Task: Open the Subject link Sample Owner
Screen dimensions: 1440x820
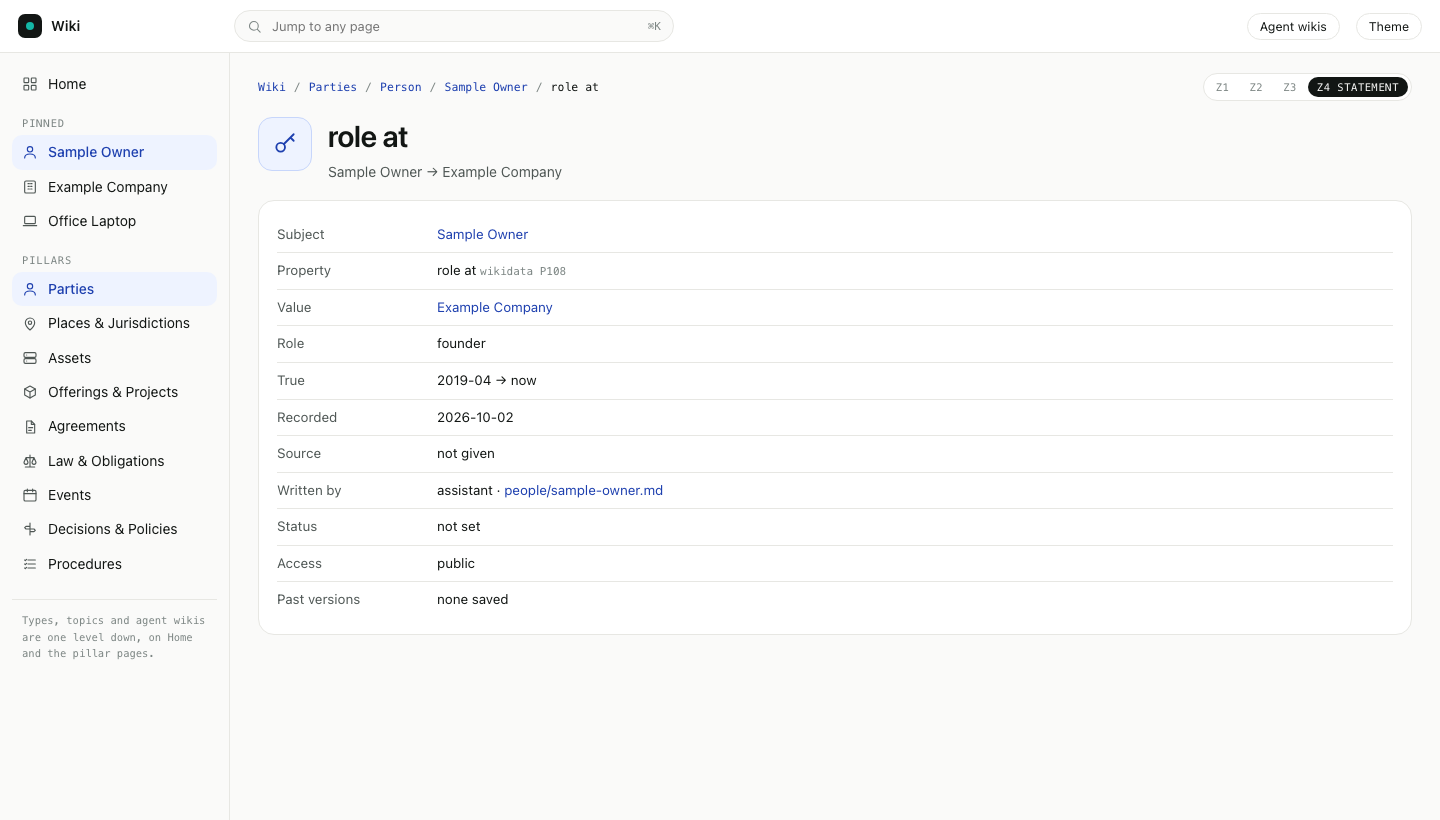Action: [x=482, y=234]
